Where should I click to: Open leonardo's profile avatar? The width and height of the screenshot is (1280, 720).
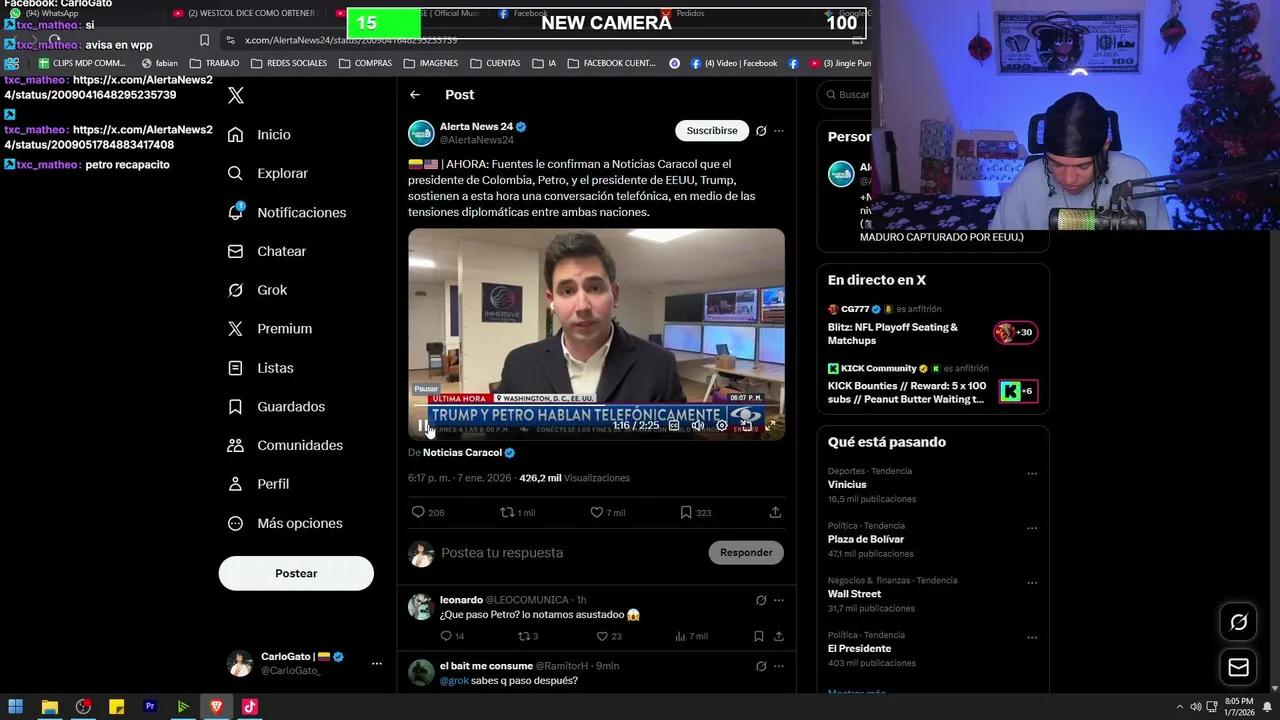click(421, 607)
